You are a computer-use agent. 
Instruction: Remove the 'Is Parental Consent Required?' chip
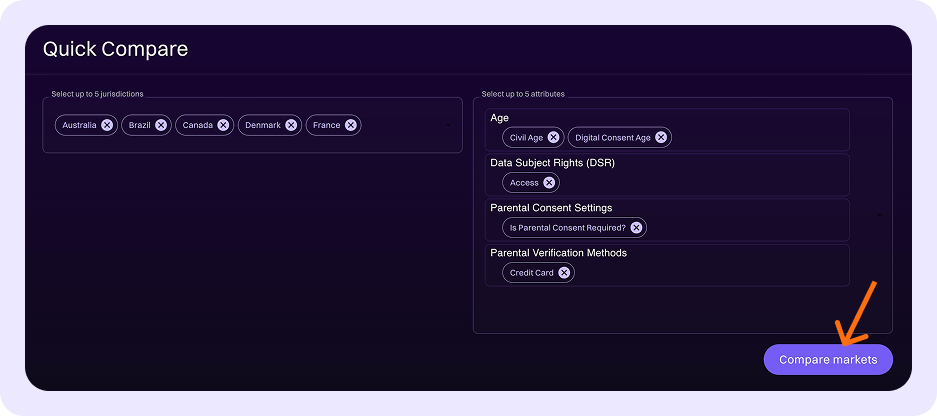coord(636,228)
